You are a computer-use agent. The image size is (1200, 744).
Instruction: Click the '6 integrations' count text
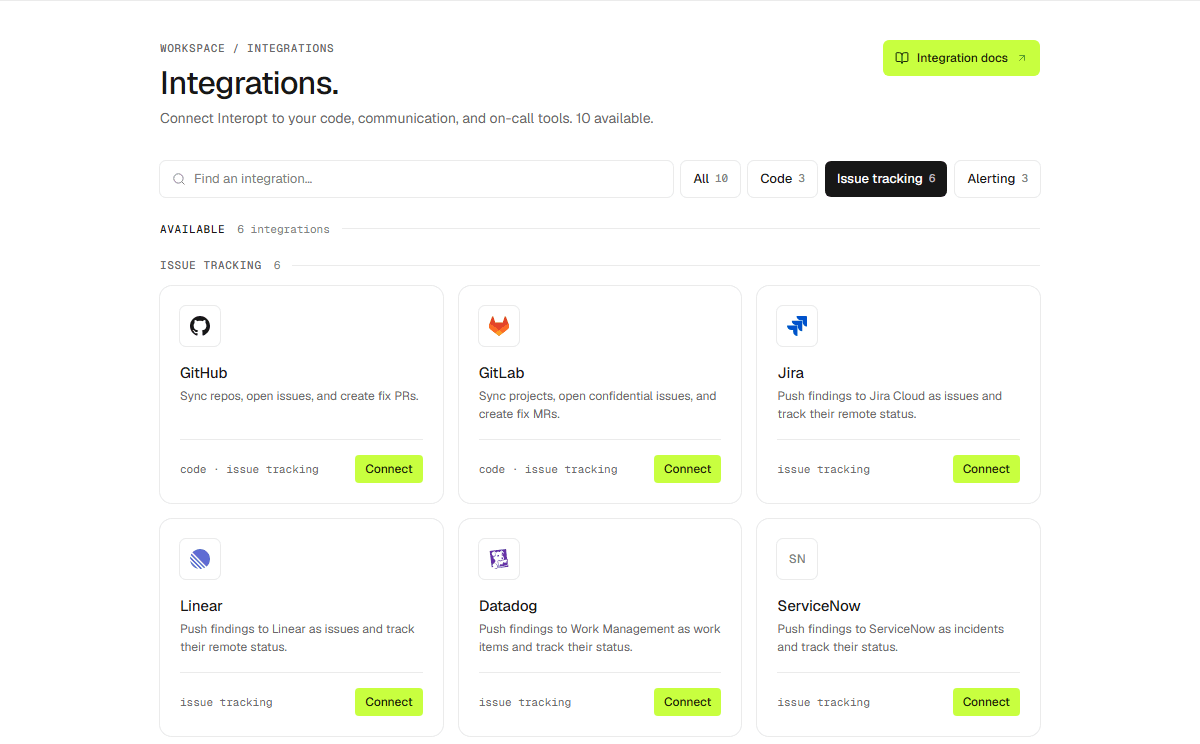pos(283,229)
